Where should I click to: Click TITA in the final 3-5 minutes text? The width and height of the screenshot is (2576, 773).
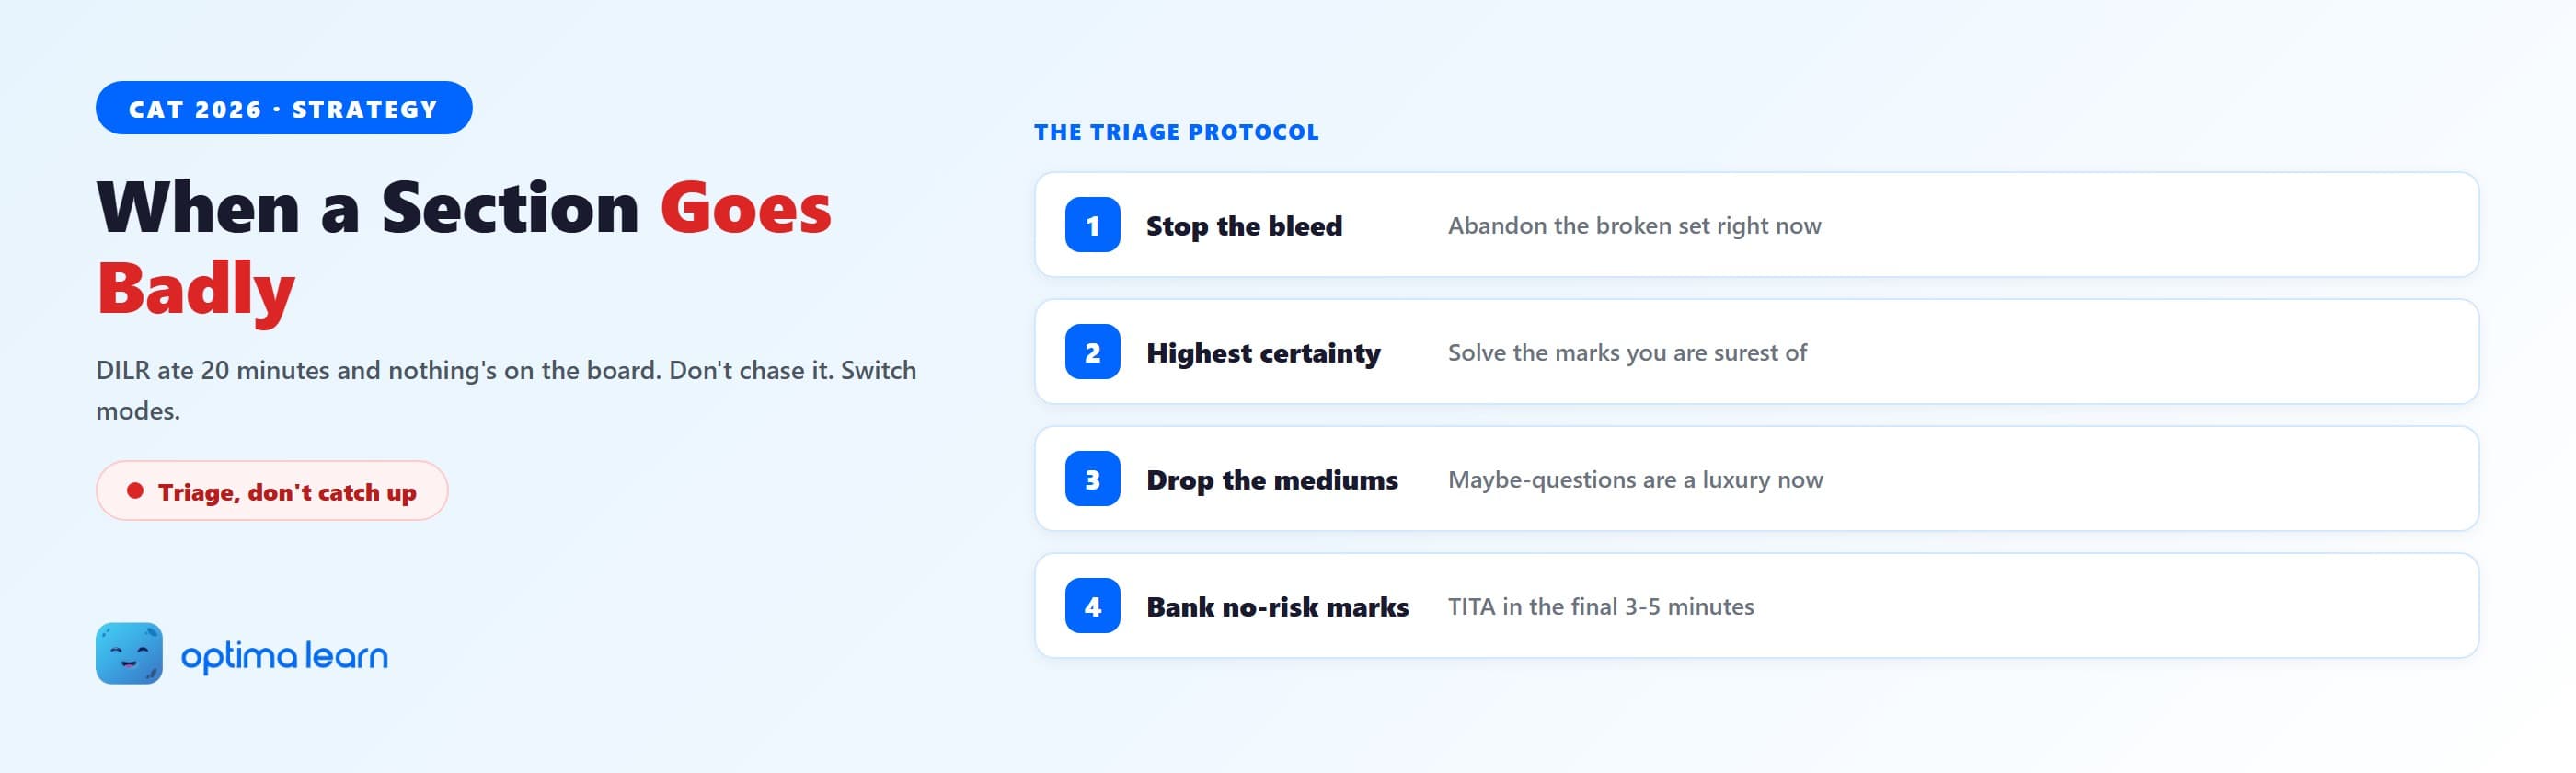click(1601, 607)
